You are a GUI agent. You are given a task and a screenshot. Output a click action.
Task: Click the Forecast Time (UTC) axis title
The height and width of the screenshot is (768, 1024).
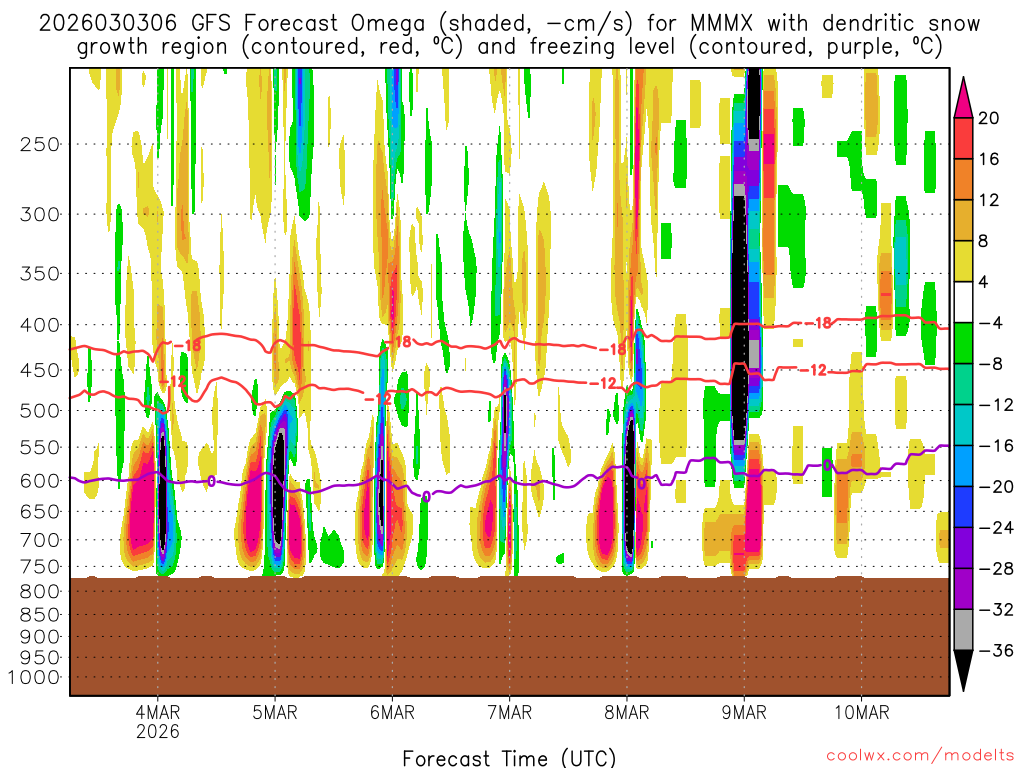tap(509, 757)
